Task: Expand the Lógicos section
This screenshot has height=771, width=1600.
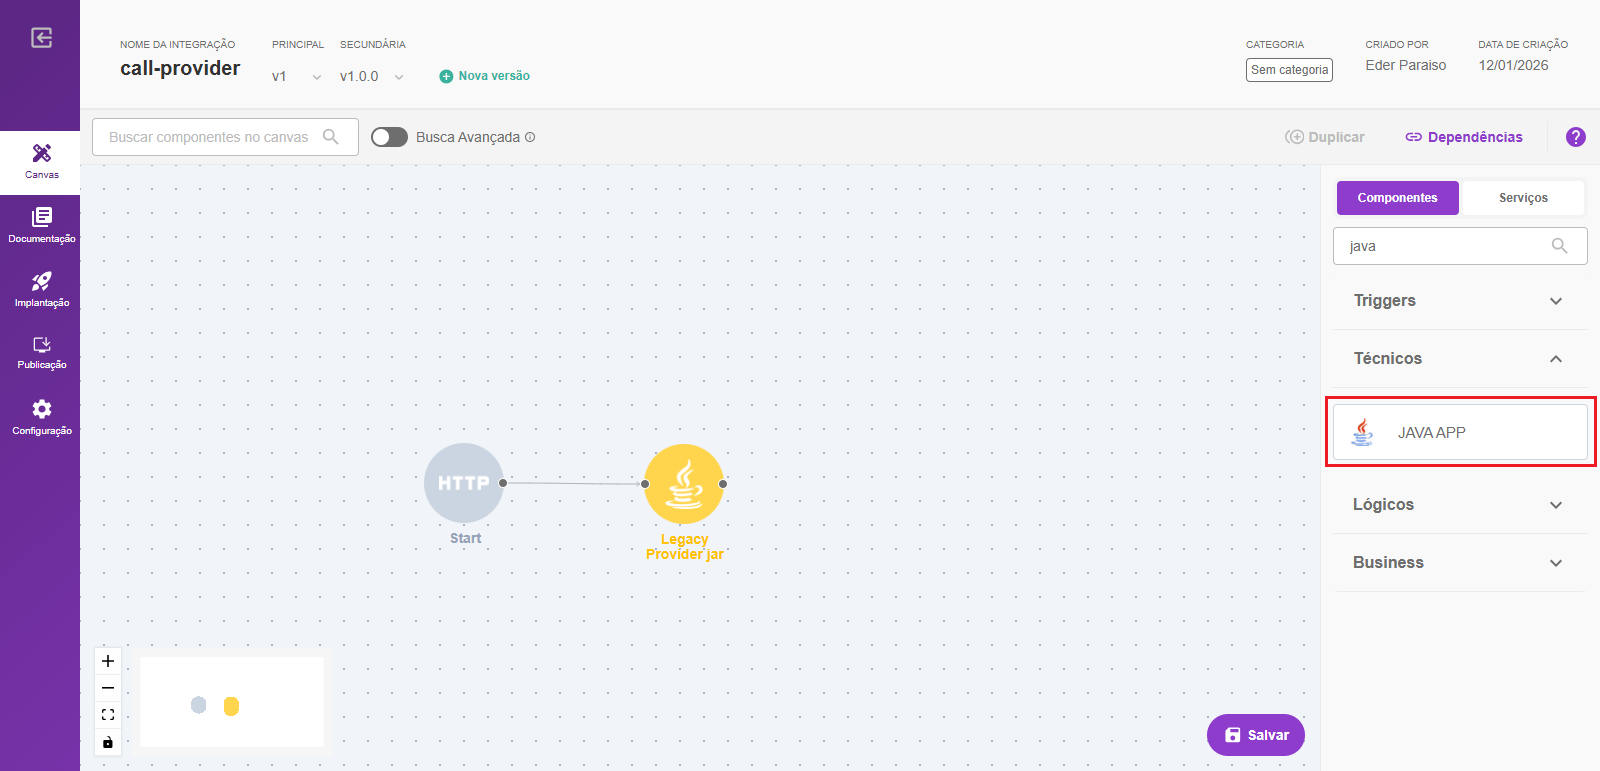Action: pos(1459,505)
